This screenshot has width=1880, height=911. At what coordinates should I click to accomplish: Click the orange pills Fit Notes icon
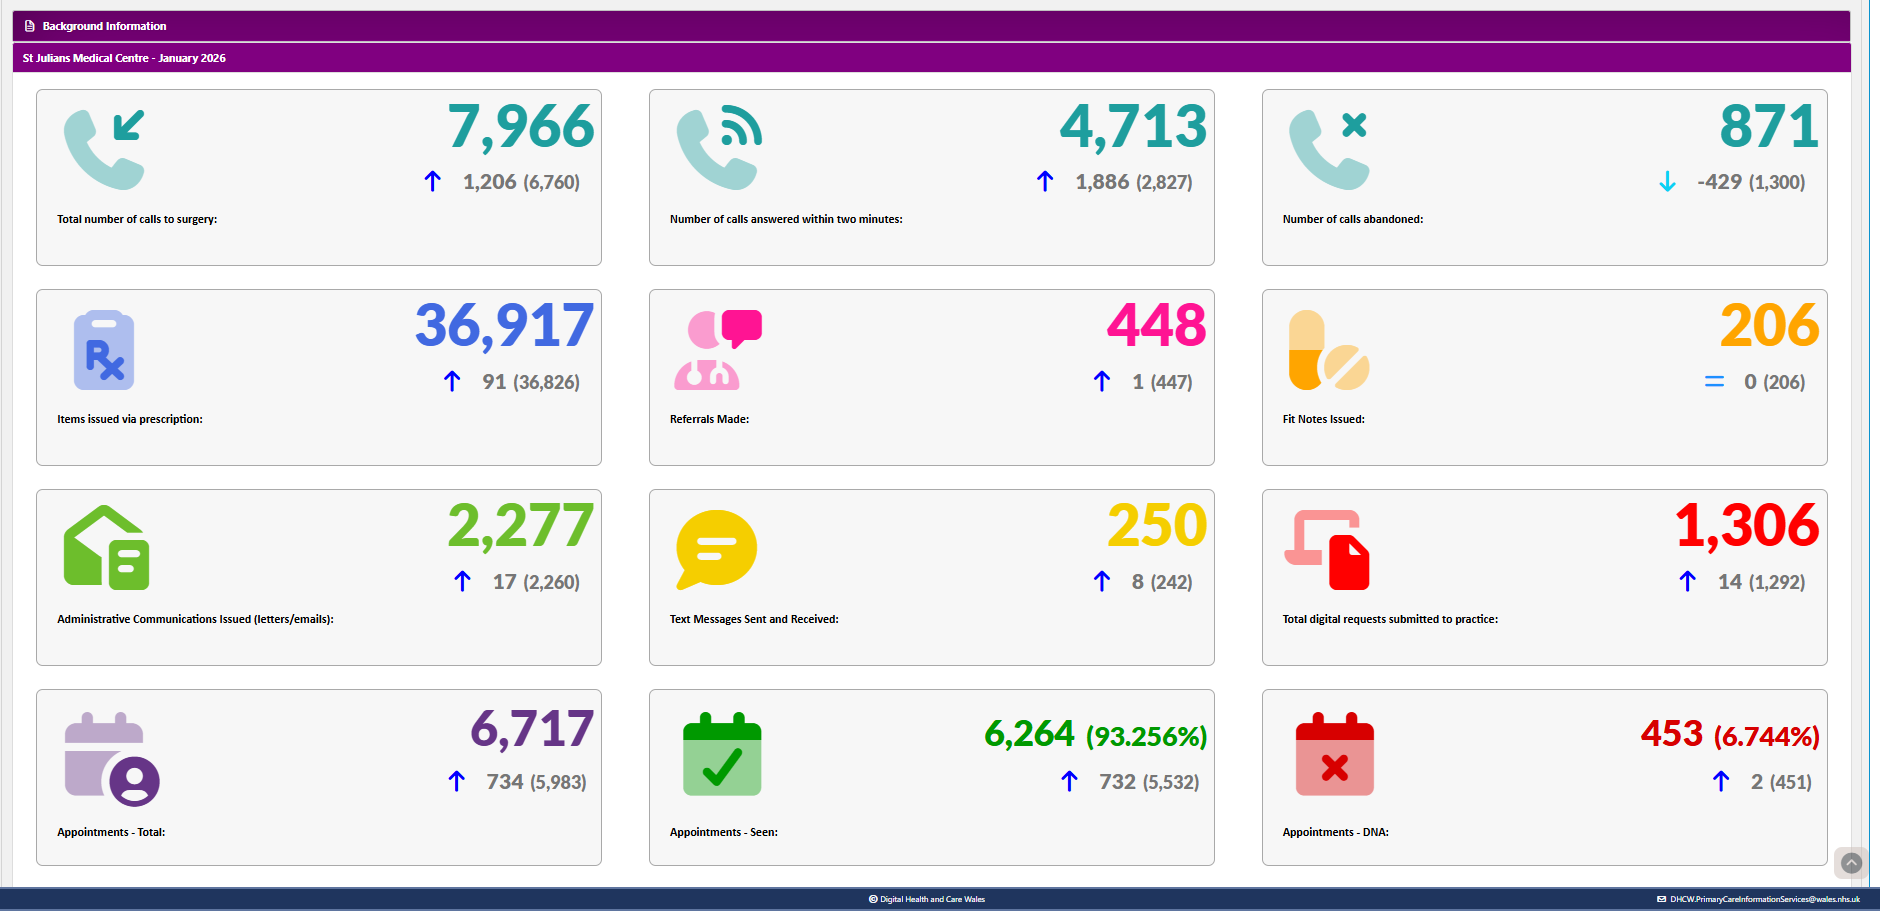click(1328, 350)
